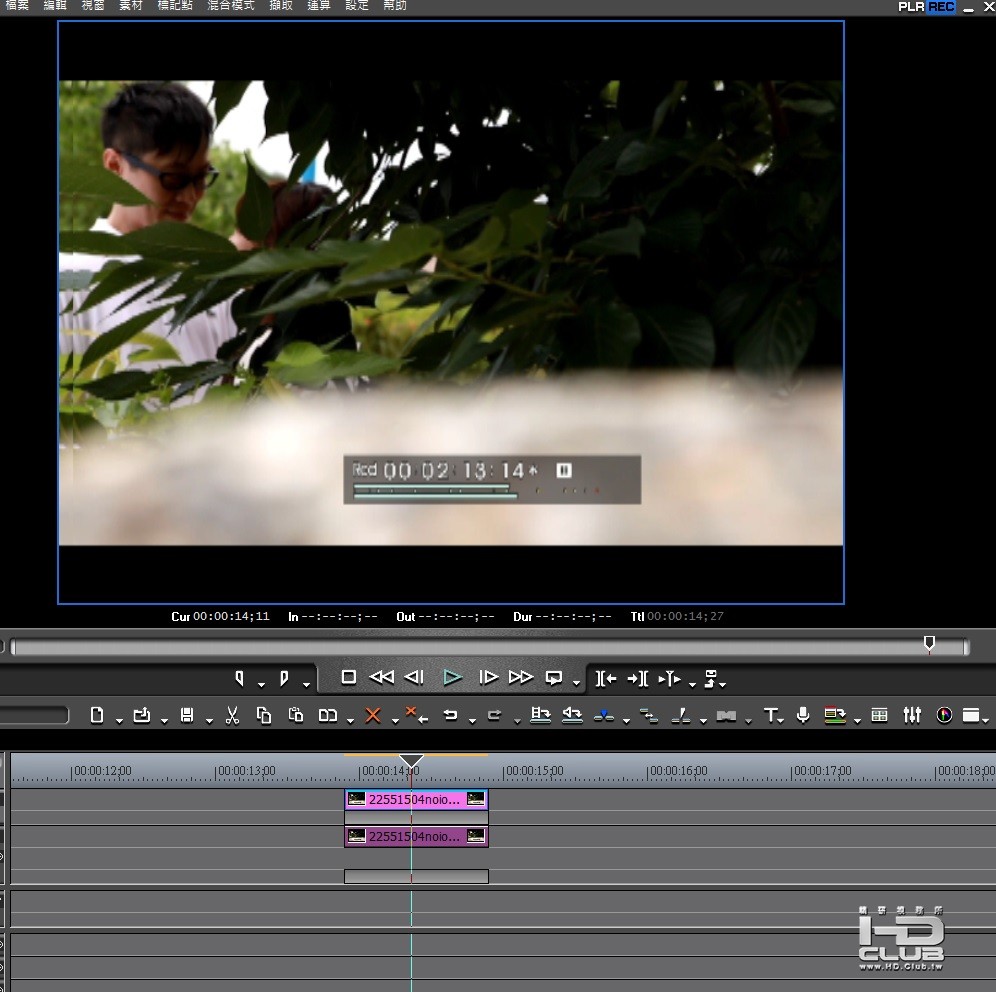This screenshot has width=996, height=992.
Task: Stop playback with the square Stop button
Action: 348,678
